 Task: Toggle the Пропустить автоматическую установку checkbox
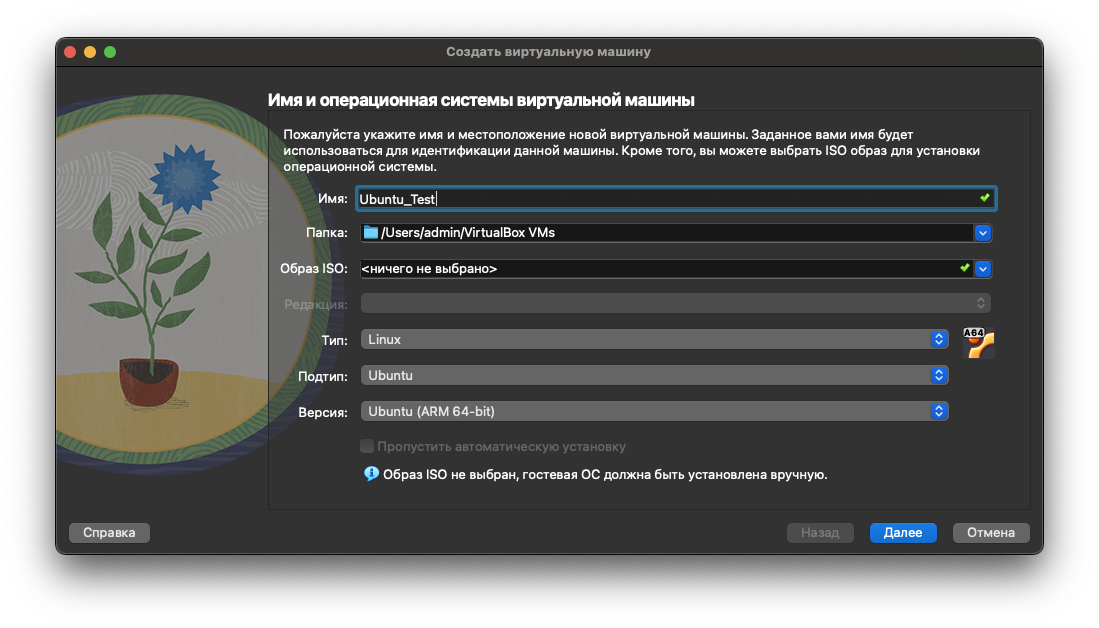pos(367,447)
